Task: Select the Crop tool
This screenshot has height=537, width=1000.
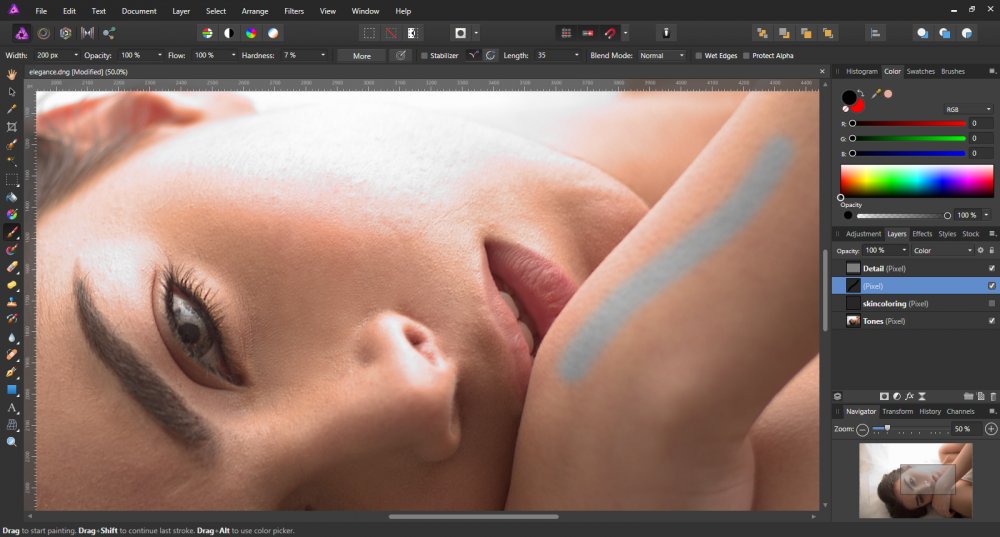Action: coord(12,127)
